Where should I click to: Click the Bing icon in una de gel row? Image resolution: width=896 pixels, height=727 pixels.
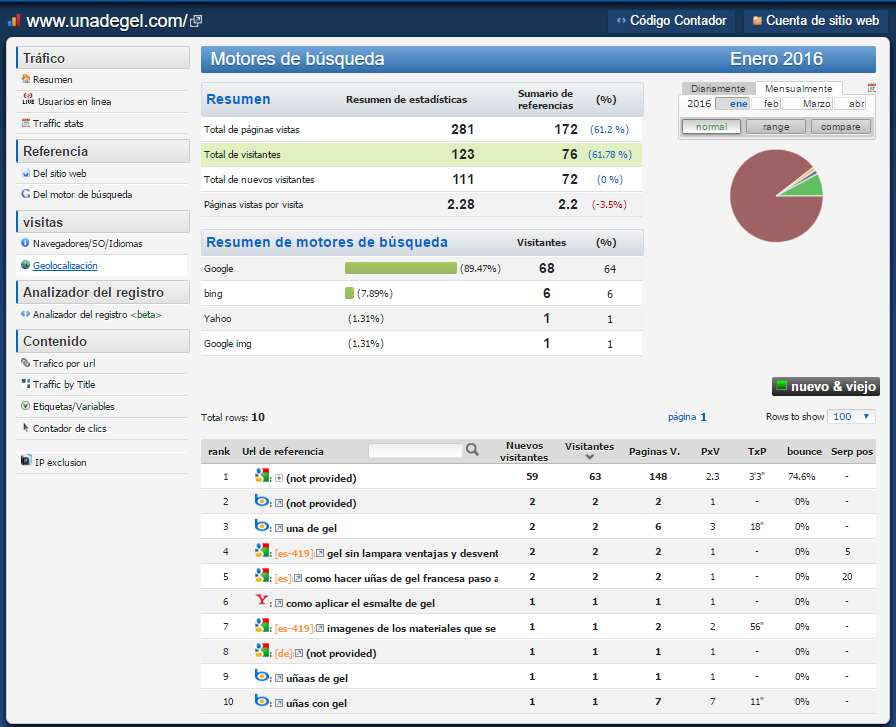(x=262, y=525)
